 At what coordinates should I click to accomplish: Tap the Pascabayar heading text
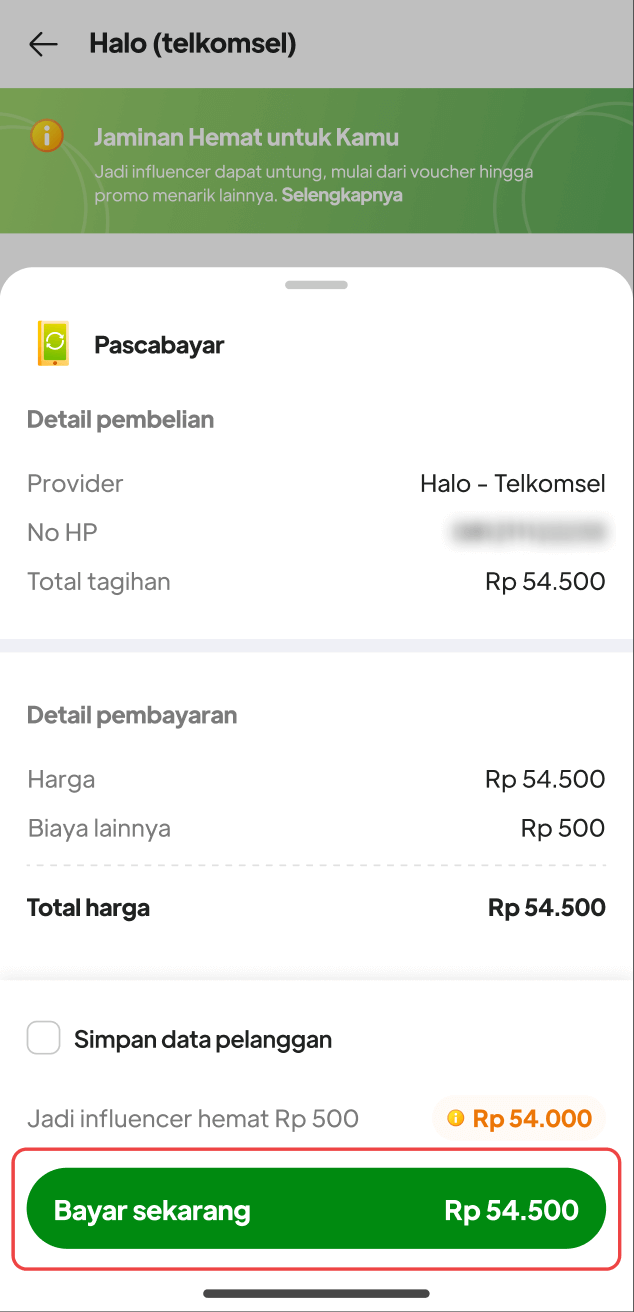[x=159, y=345]
